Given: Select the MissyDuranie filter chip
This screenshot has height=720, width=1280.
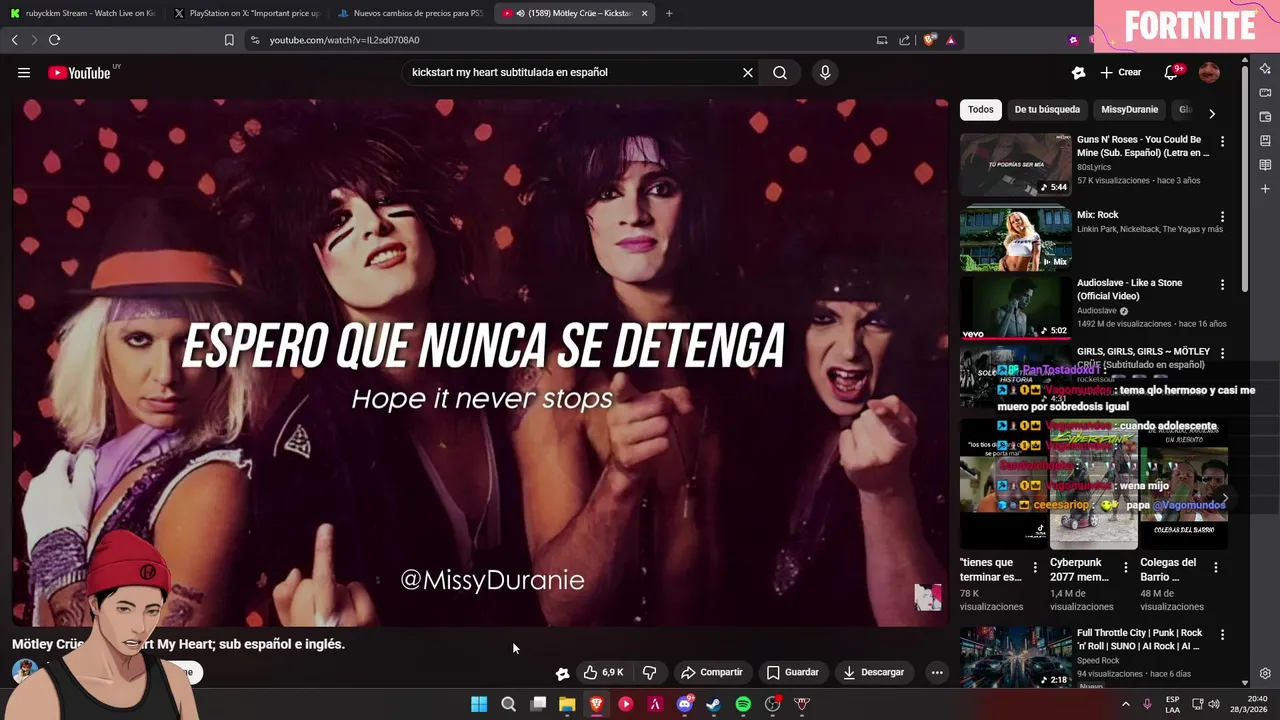Looking at the screenshot, I should click(1129, 110).
